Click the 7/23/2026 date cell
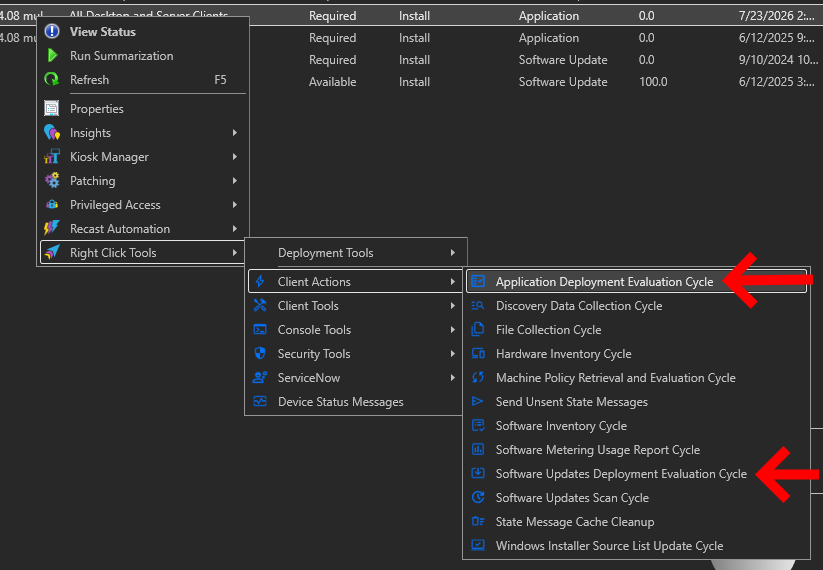823x570 pixels. (776, 16)
